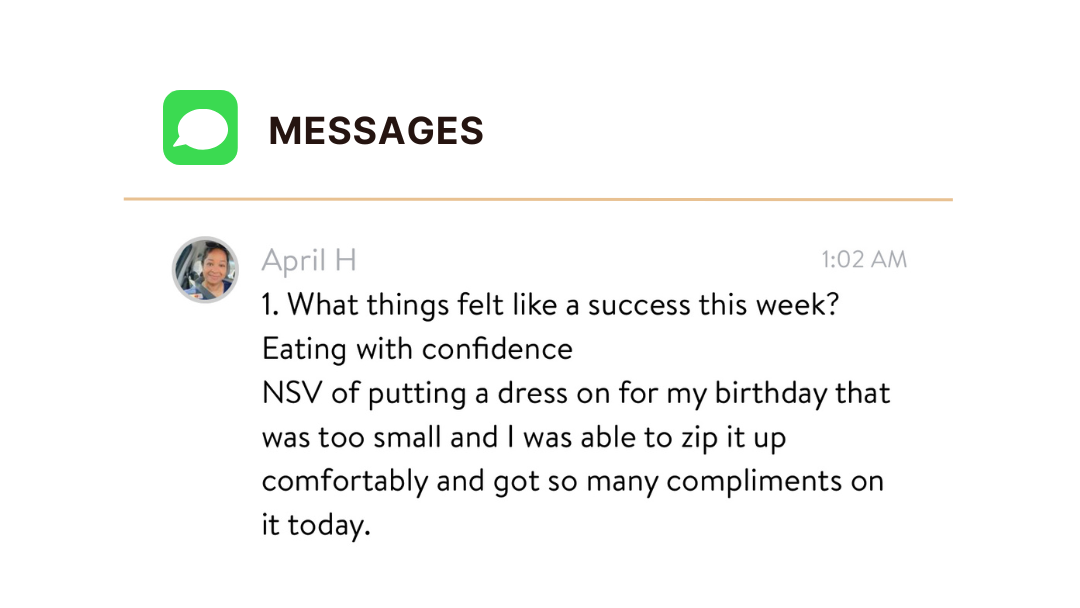The height and width of the screenshot is (608, 1080).
Task: Open April H's profile photo
Action: [x=205, y=269]
